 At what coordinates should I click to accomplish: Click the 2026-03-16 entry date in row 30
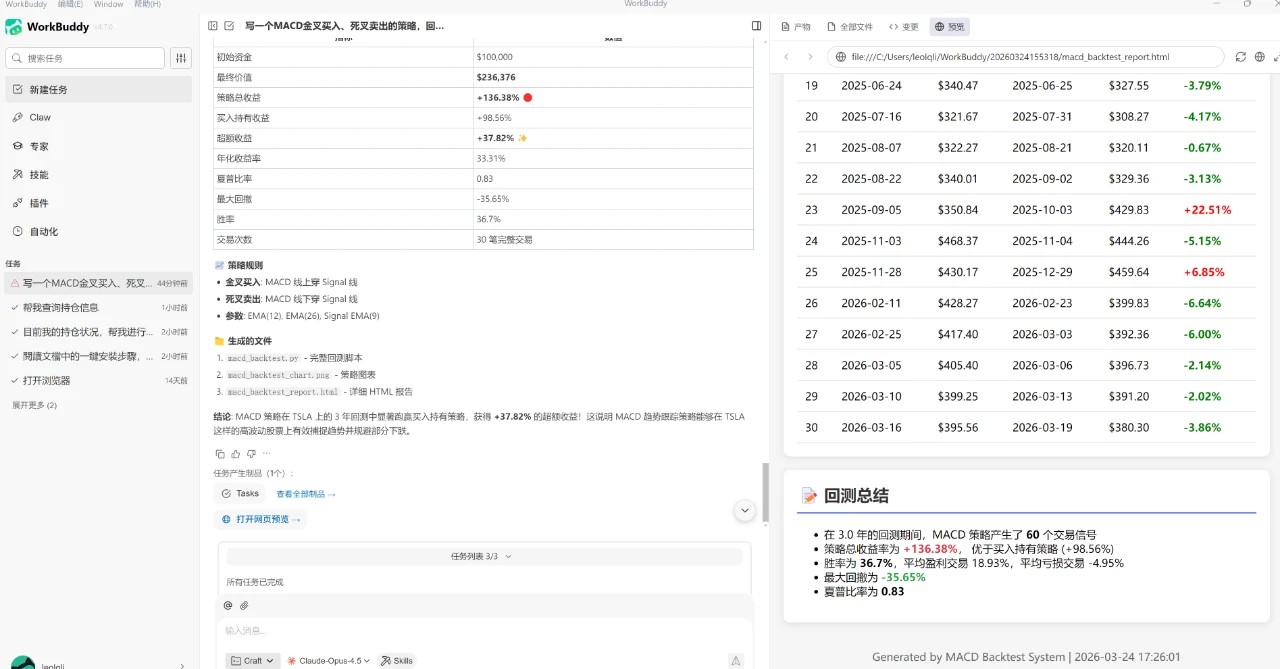tap(871, 427)
